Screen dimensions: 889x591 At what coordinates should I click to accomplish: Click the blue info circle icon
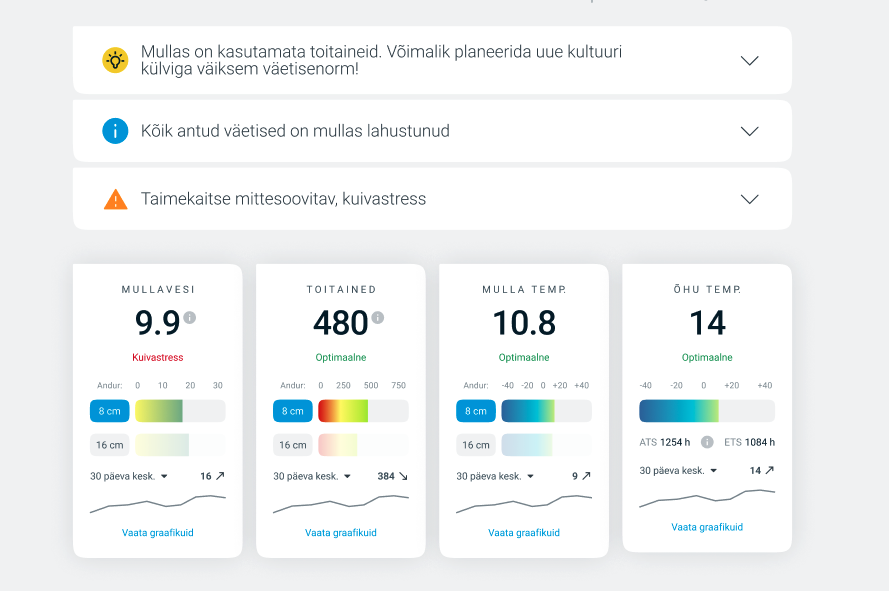pos(115,131)
